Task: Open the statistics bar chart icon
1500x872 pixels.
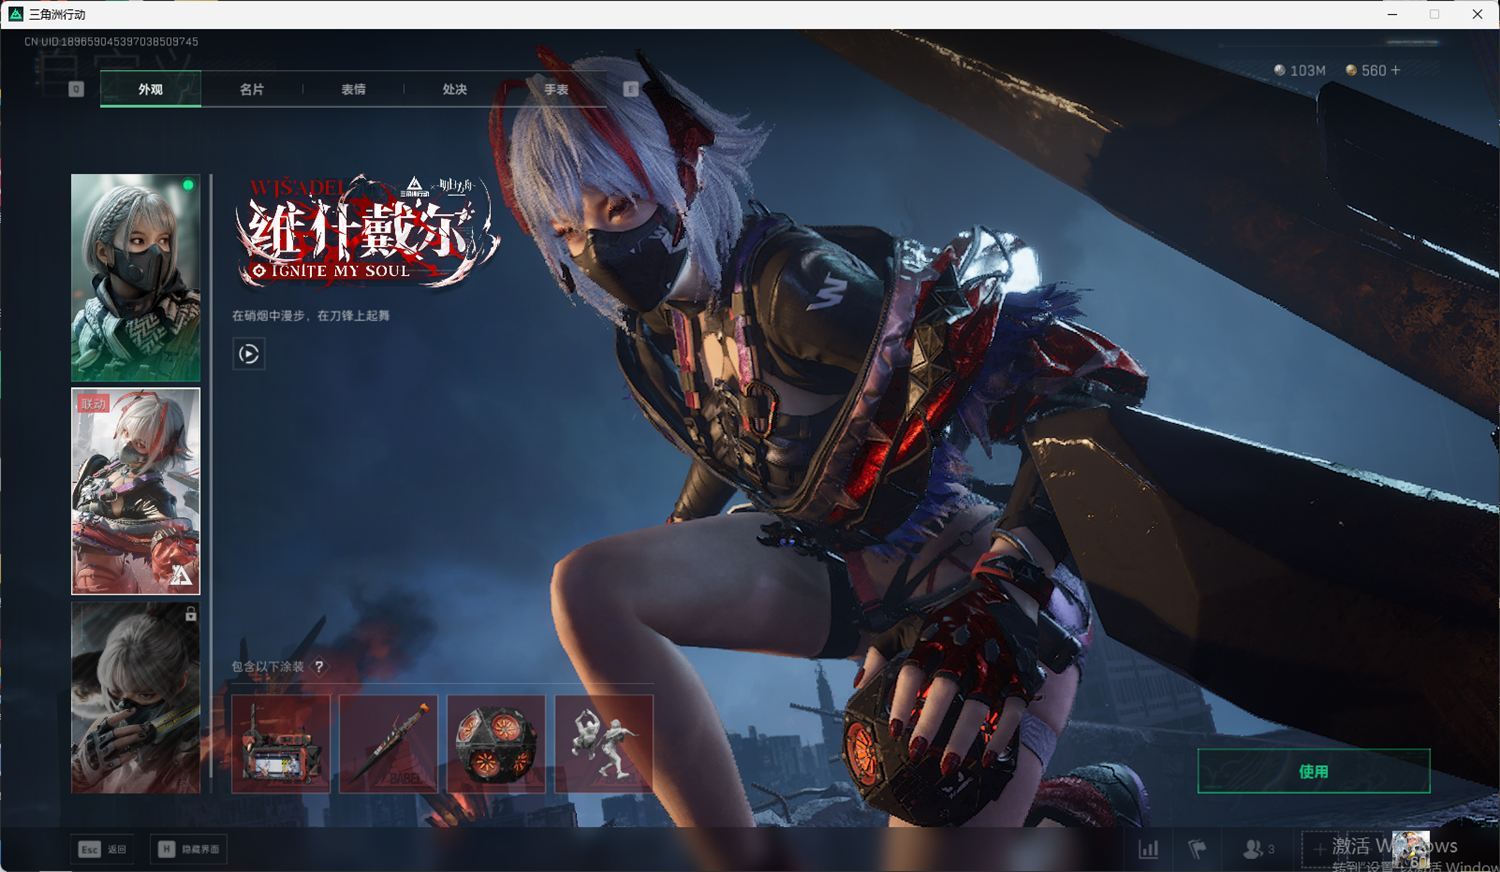Action: coord(1149,849)
